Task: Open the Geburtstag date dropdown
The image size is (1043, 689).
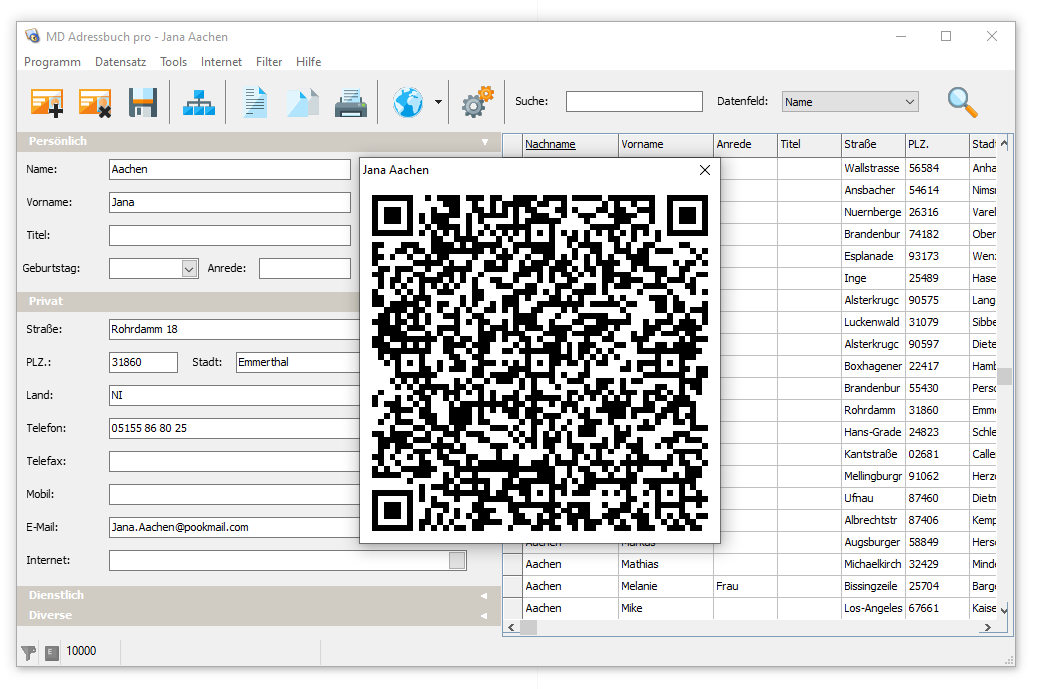Action: pos(189,268)
